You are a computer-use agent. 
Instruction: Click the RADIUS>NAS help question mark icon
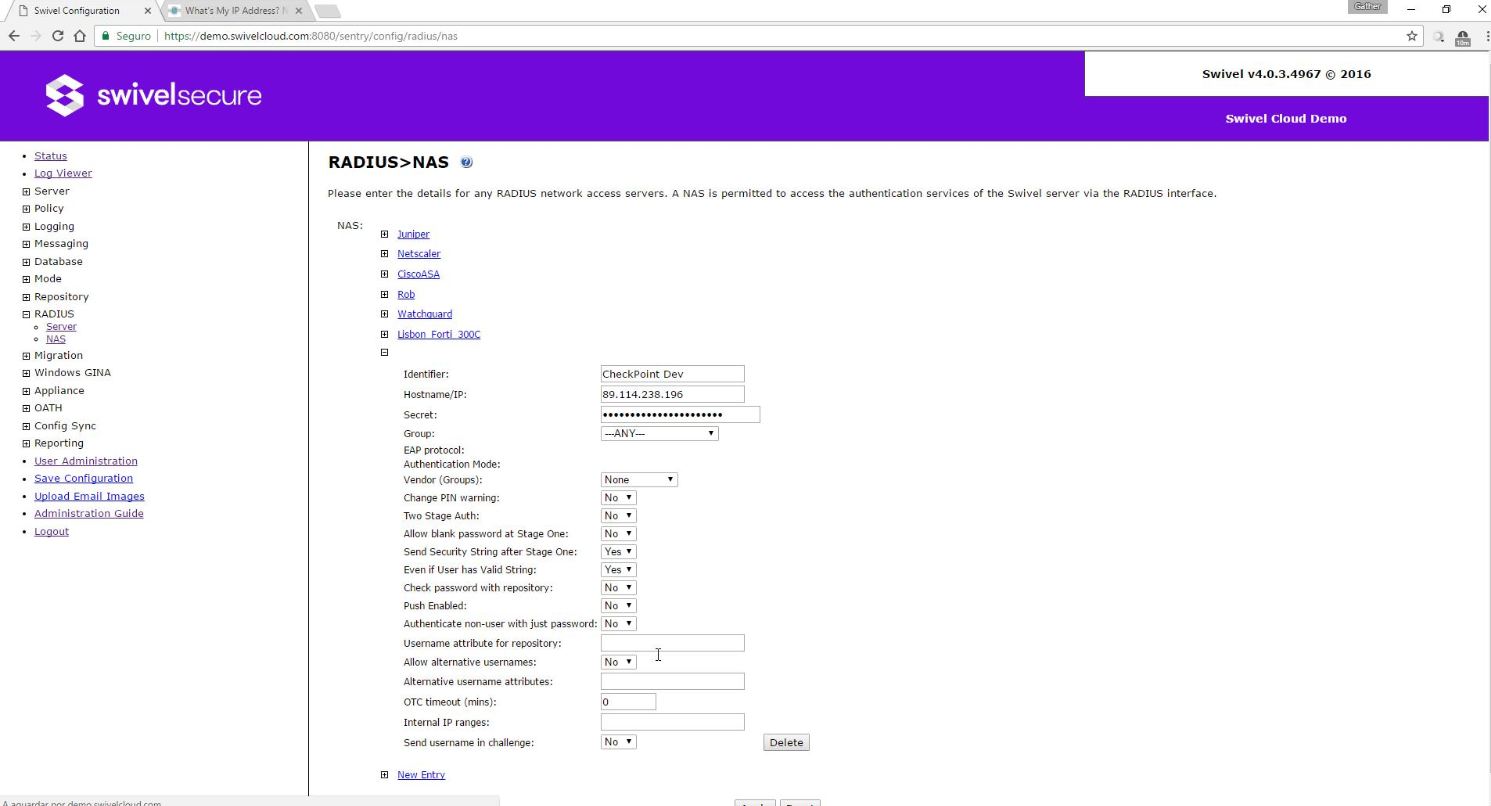(x=466, y=163)
